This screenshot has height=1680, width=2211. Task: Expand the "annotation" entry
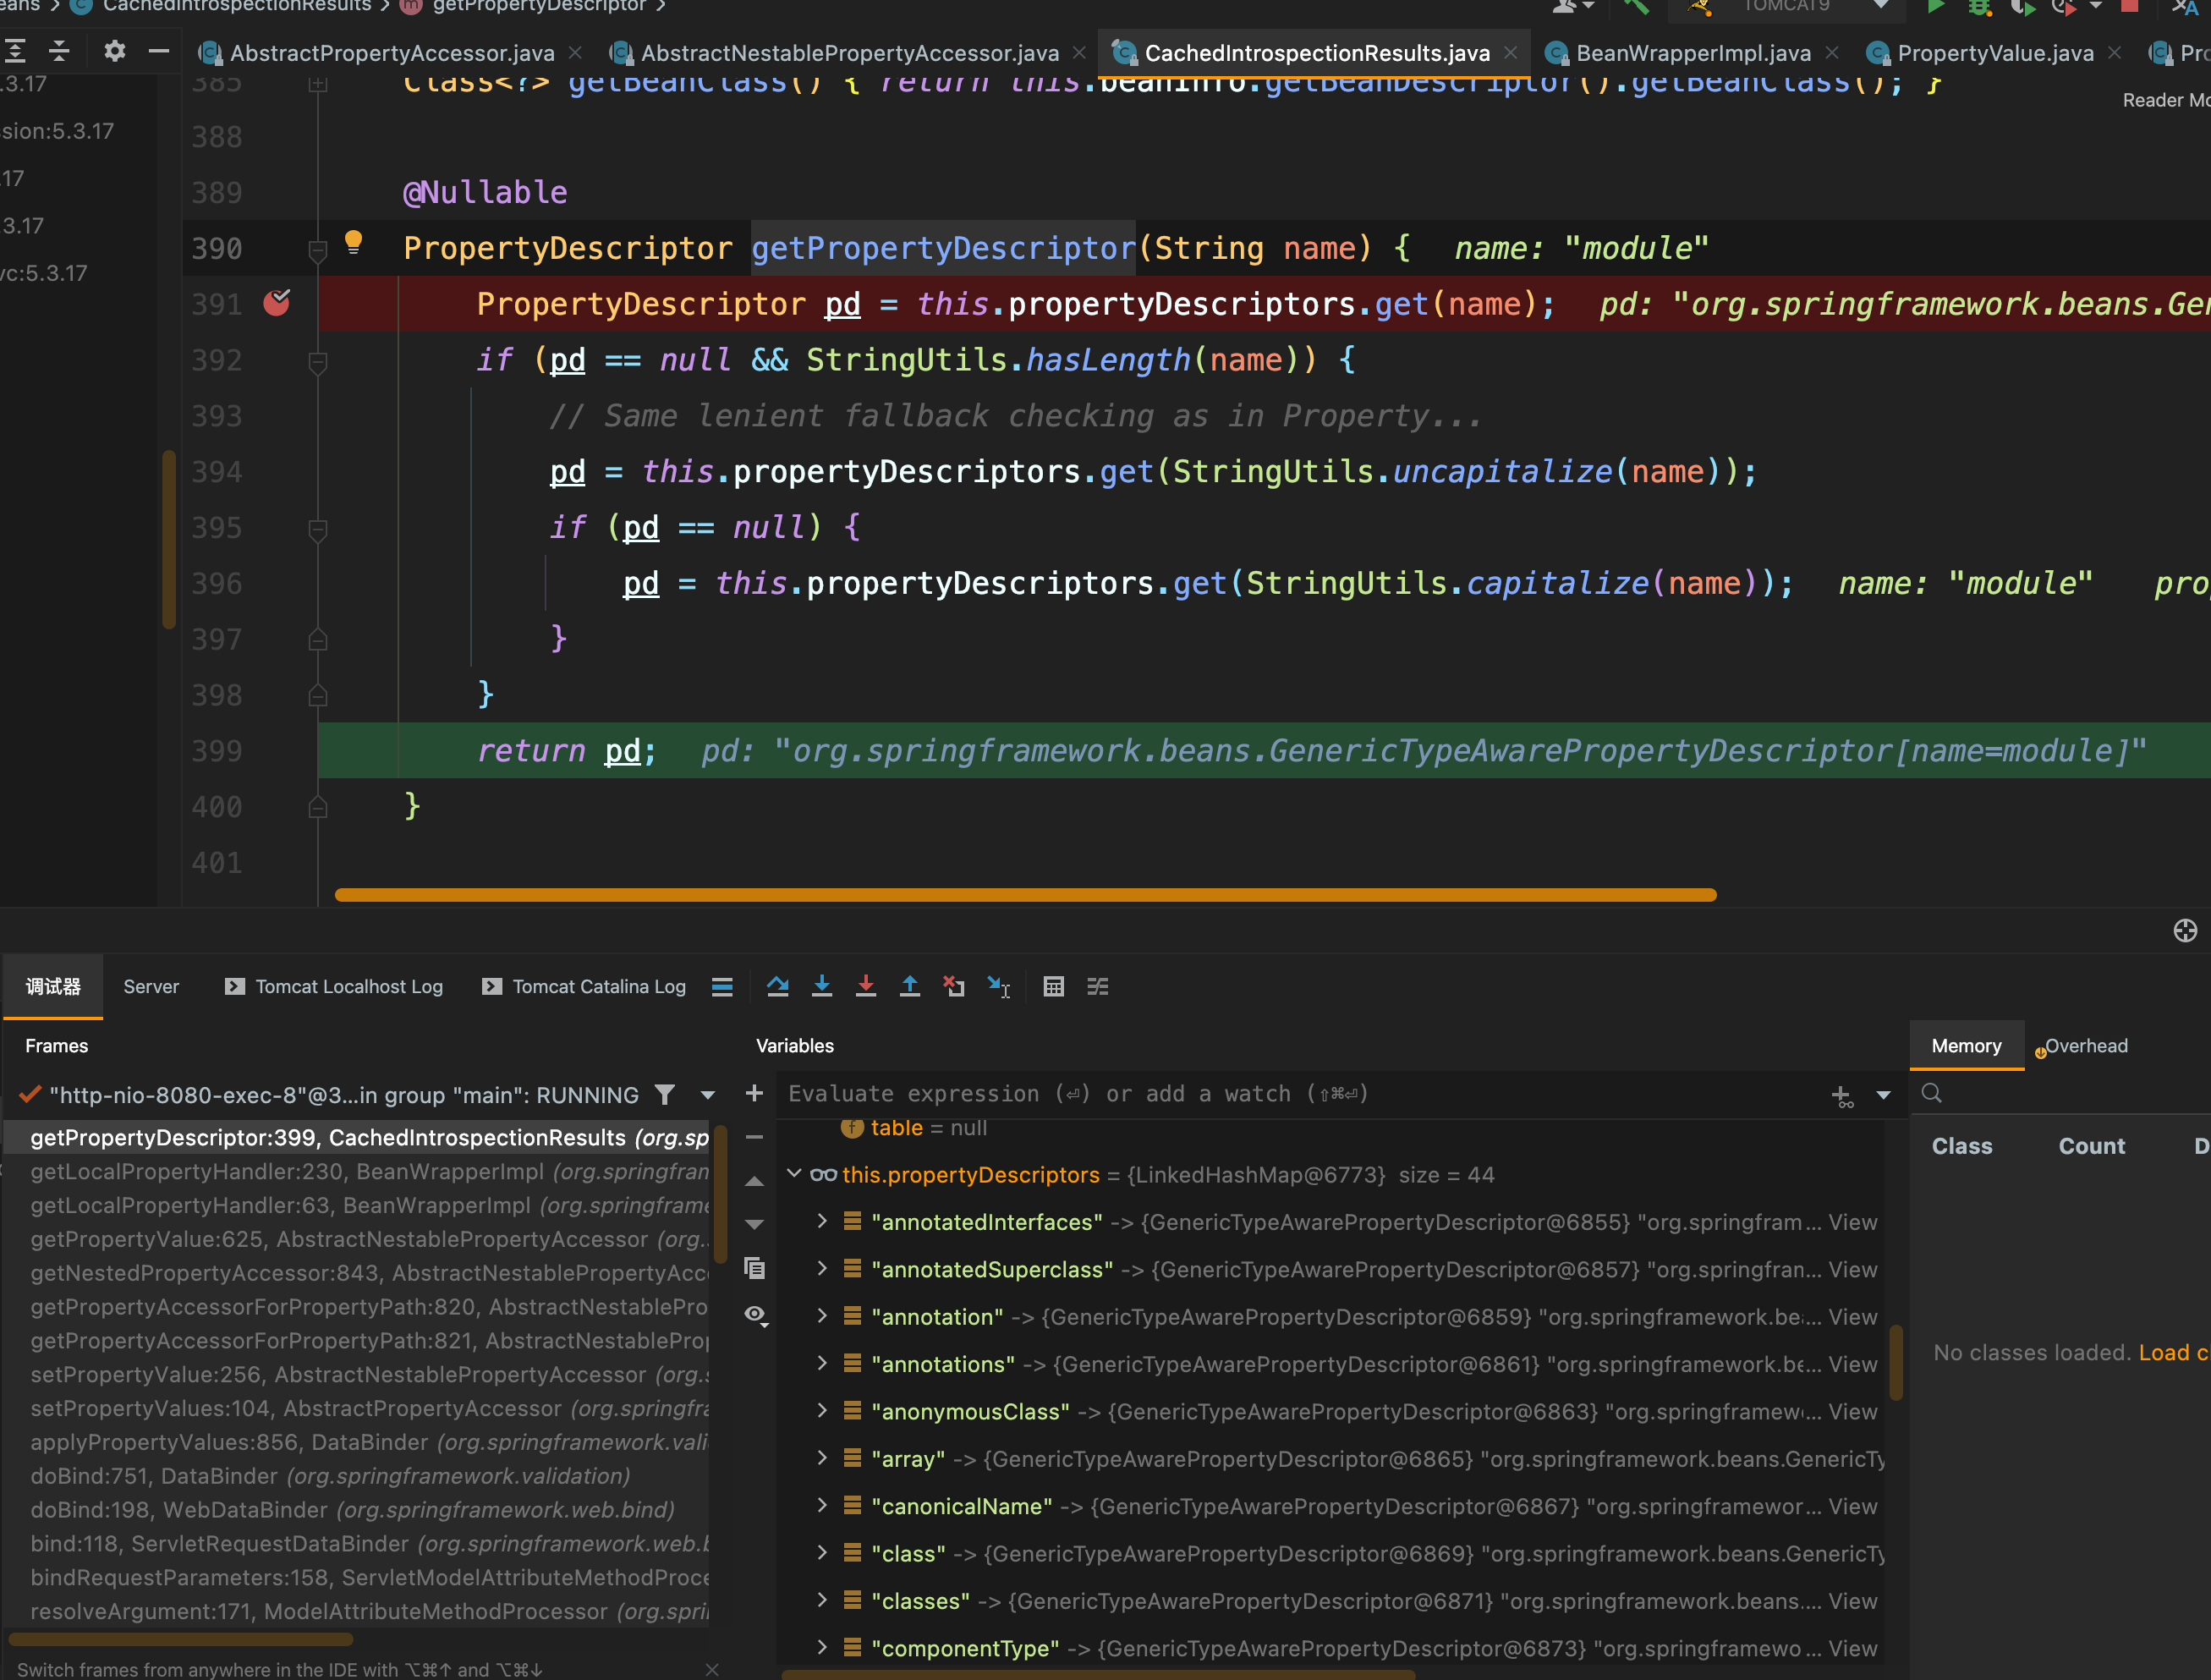tap(822, 1315)
